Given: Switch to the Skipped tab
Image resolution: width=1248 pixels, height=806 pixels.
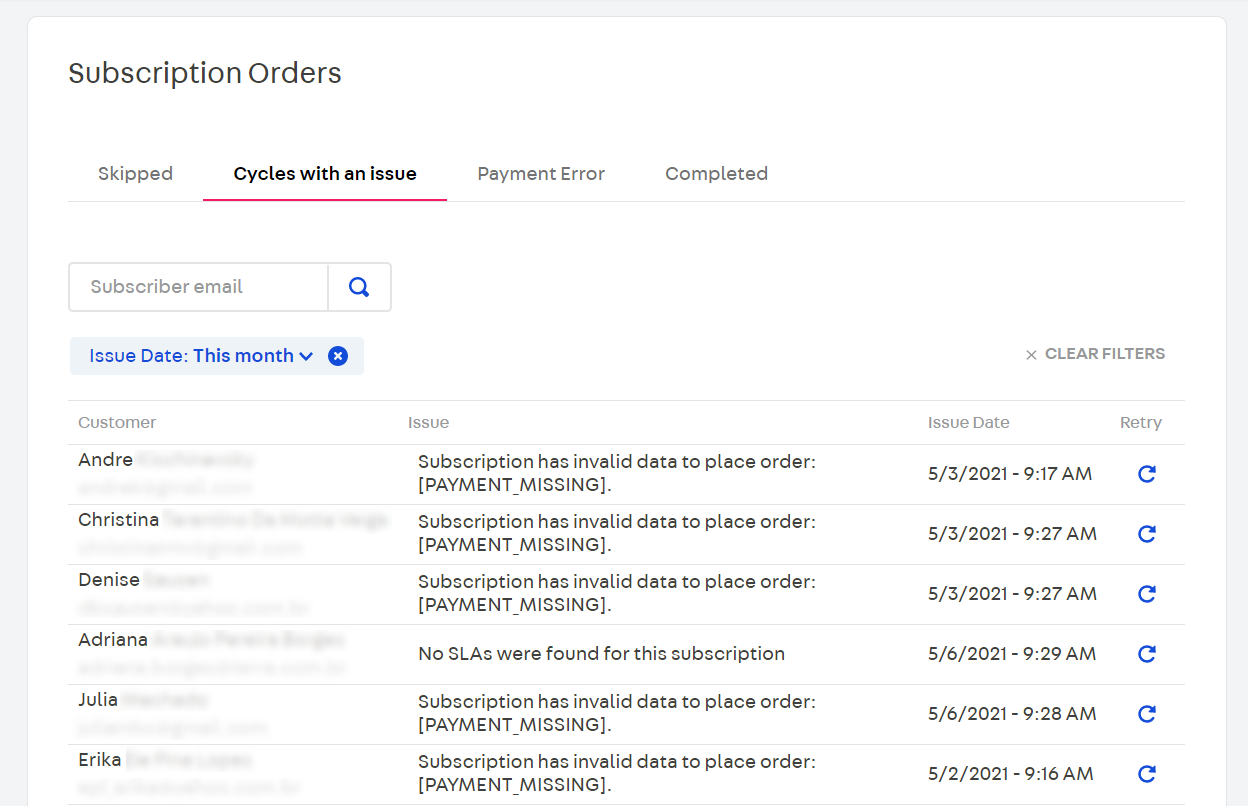Looking at the screenshot, I should (135, 174).
